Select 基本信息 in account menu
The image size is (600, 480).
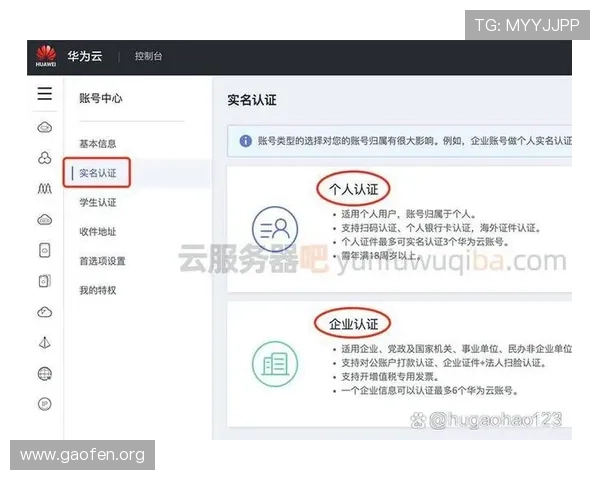click(98, 144)
